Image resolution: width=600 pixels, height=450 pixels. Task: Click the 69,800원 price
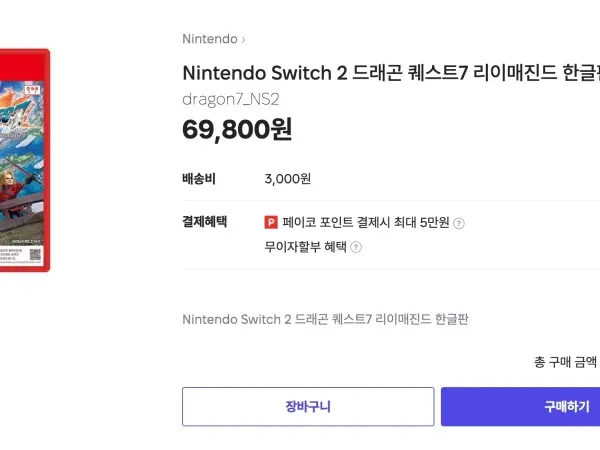[x=237, y=130]
